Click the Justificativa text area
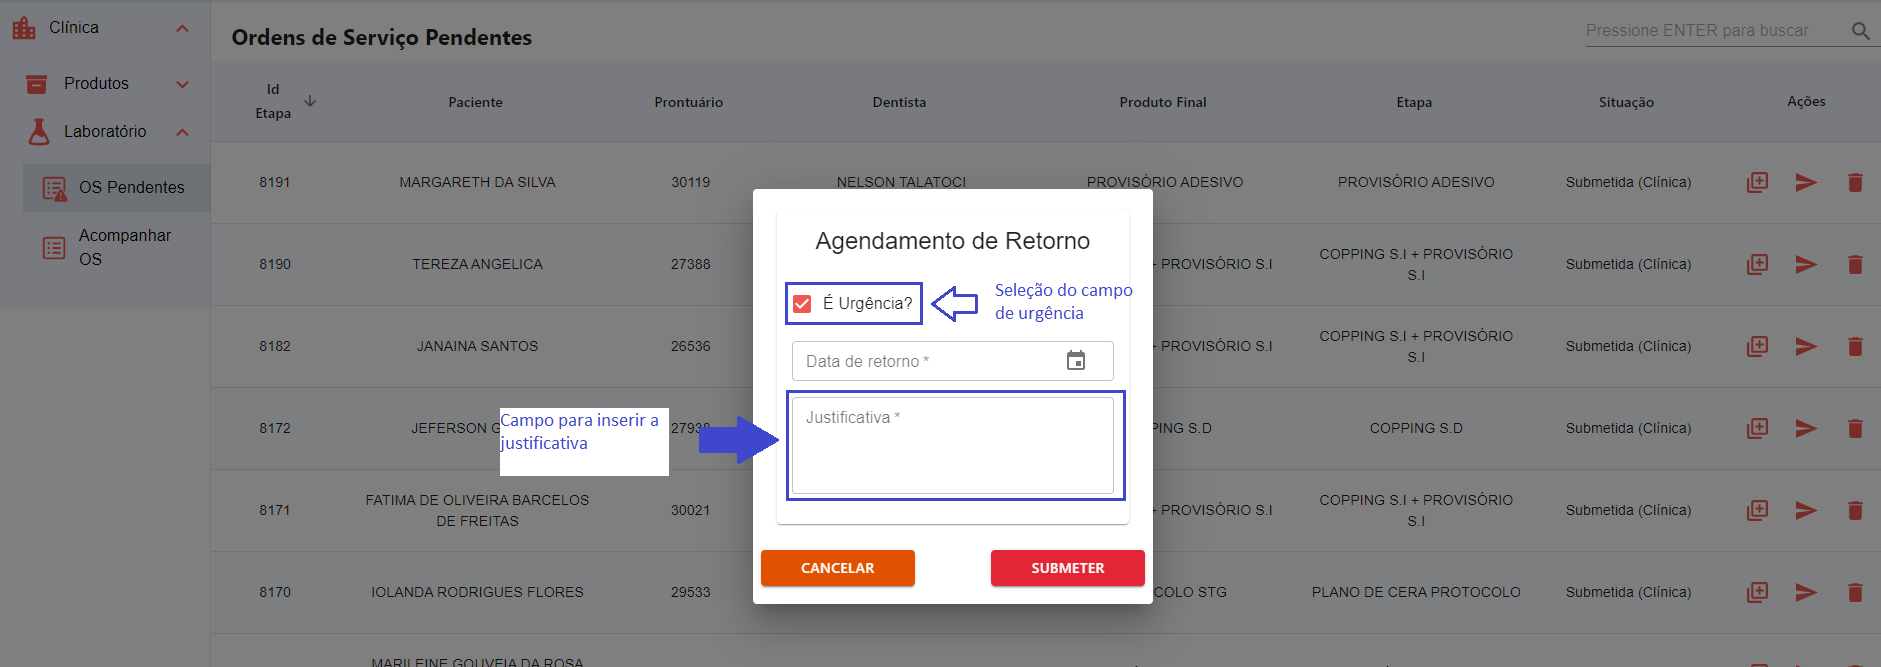The width and height of the screenshot is (1881, 667). click(x=952, y=446)
